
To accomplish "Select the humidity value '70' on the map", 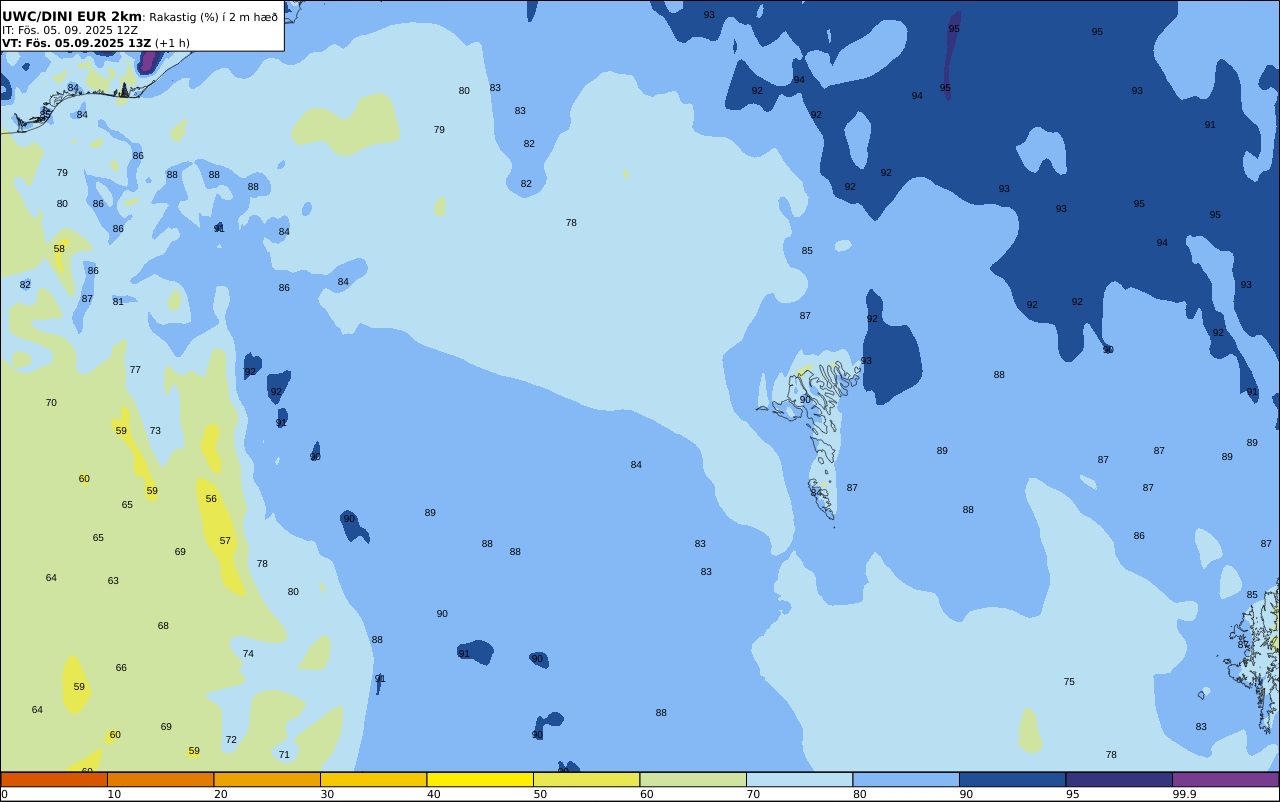I will point(51,403).
